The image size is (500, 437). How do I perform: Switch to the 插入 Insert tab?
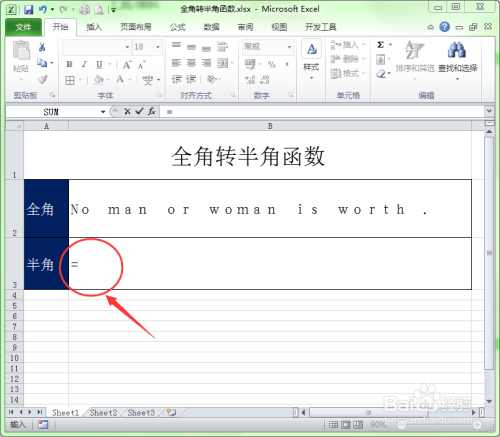94,27
